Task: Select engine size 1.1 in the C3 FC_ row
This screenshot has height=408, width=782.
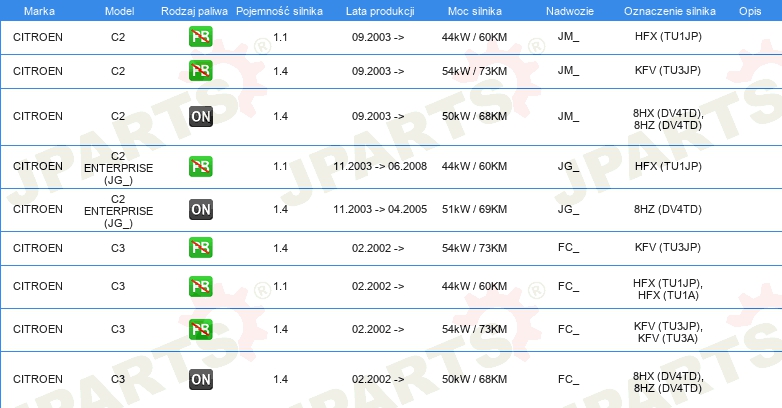Action: pyautogui.click(x=280, y=286)
